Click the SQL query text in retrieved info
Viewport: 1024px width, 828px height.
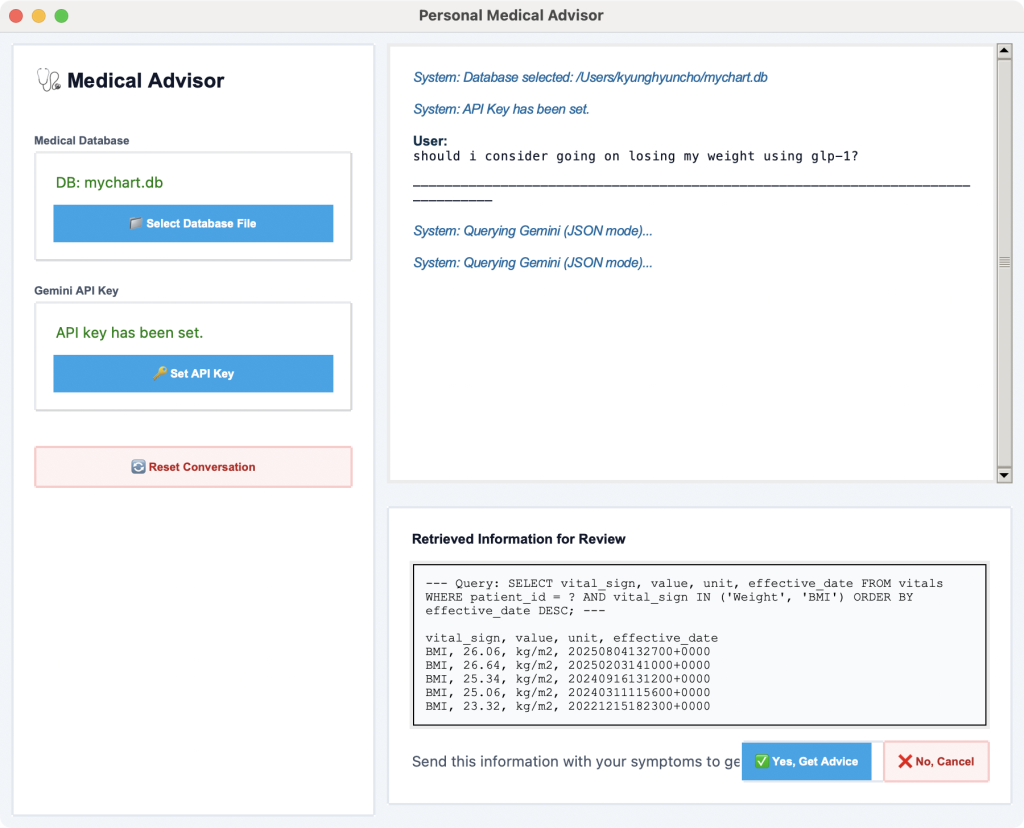684,596
